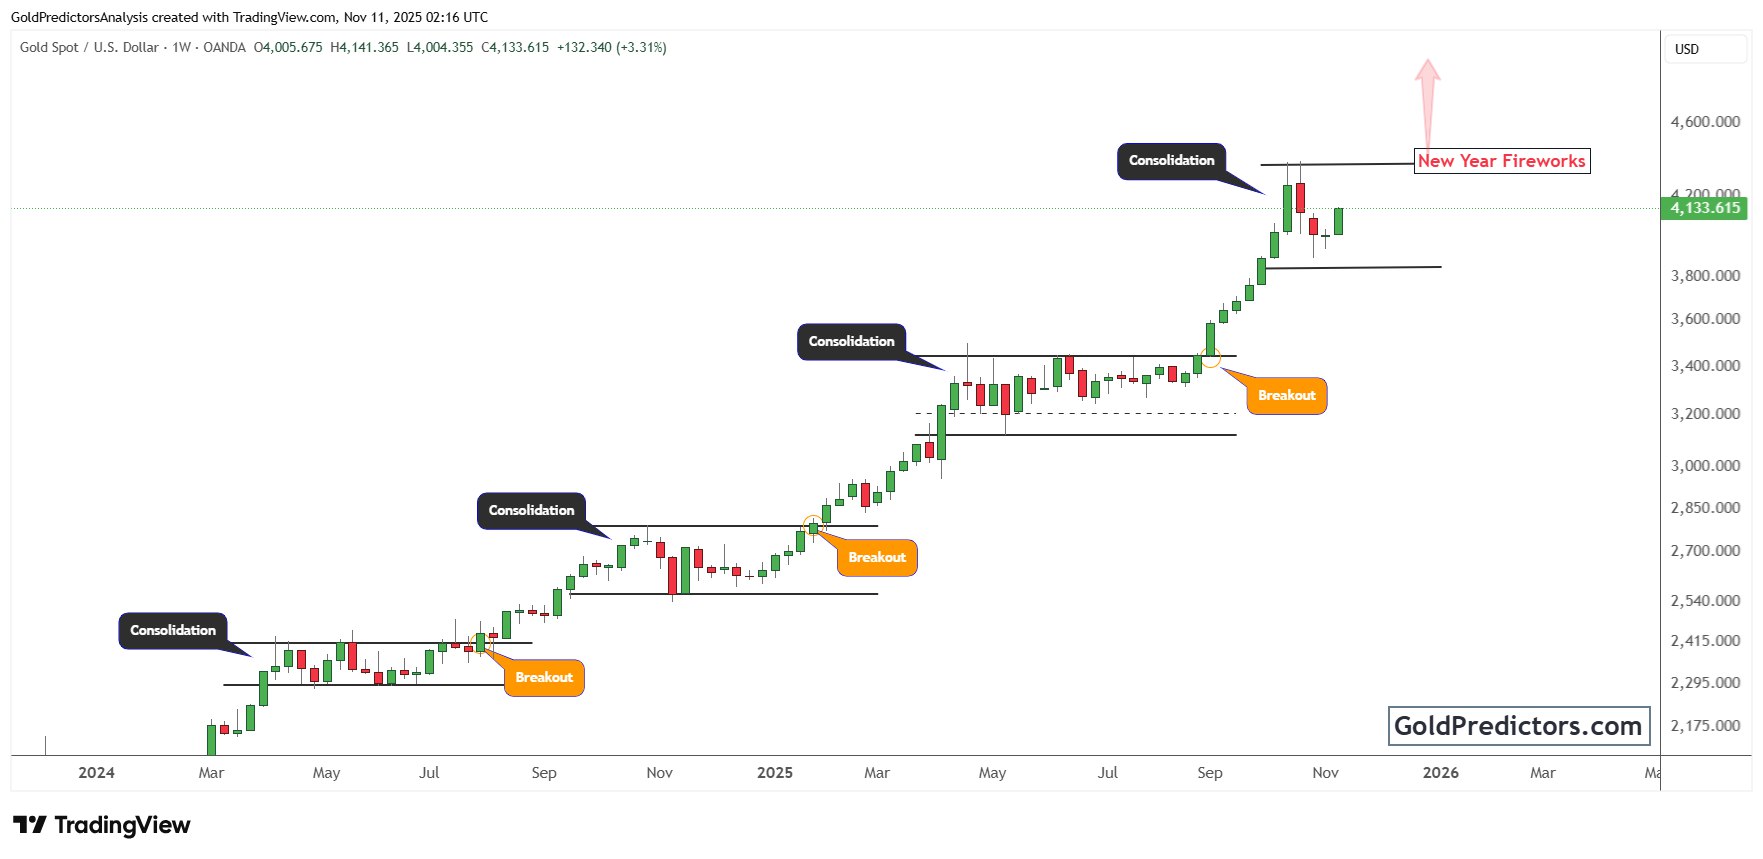Click the 1W interval in chart header

point(181,47)
